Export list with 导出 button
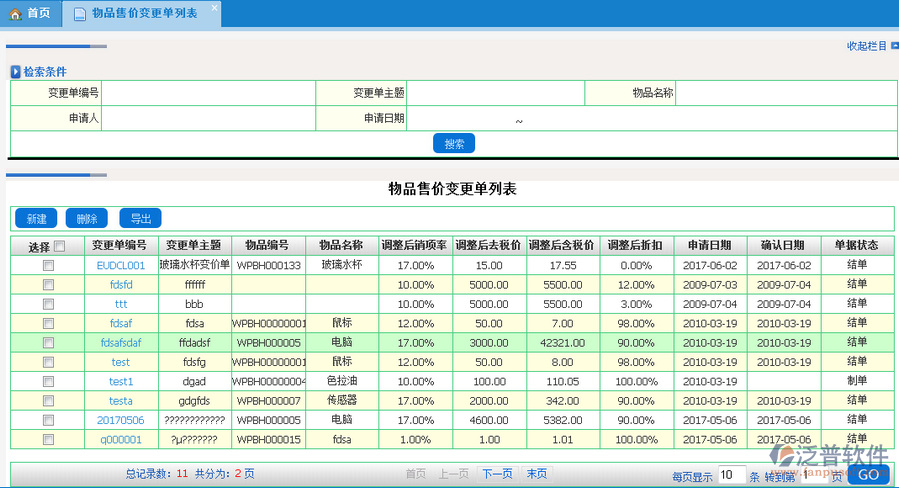Image resolution: width=899 pixels, height=488 pixels. click(139, 218)
